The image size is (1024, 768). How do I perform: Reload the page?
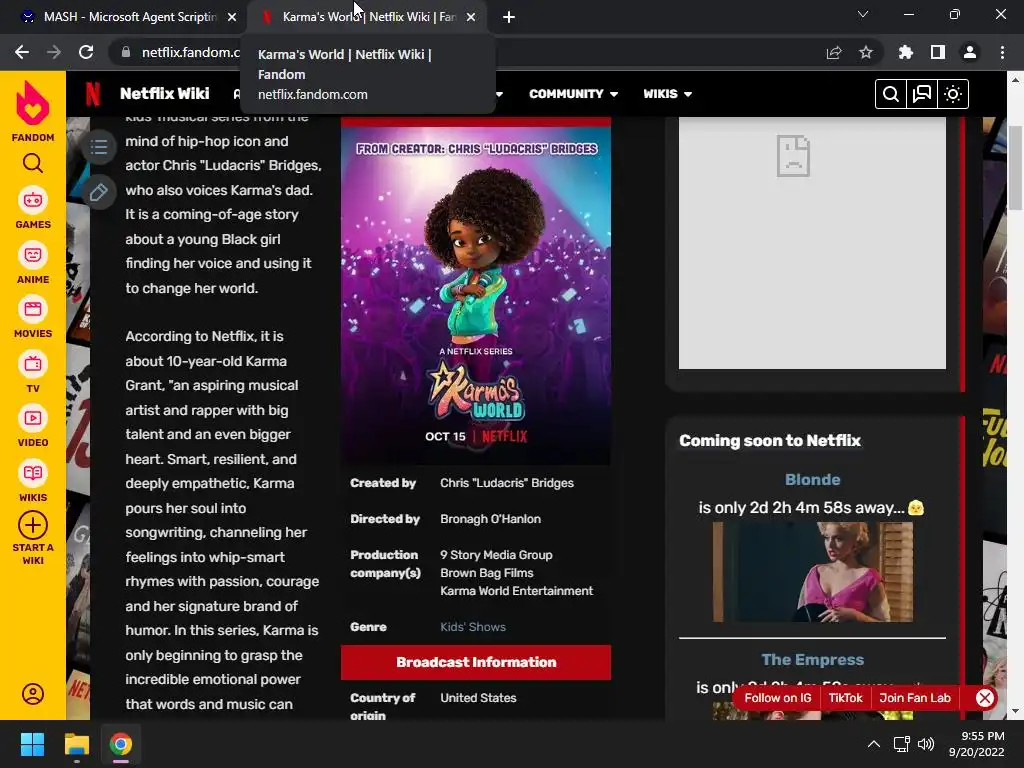[x=86, y=52]
